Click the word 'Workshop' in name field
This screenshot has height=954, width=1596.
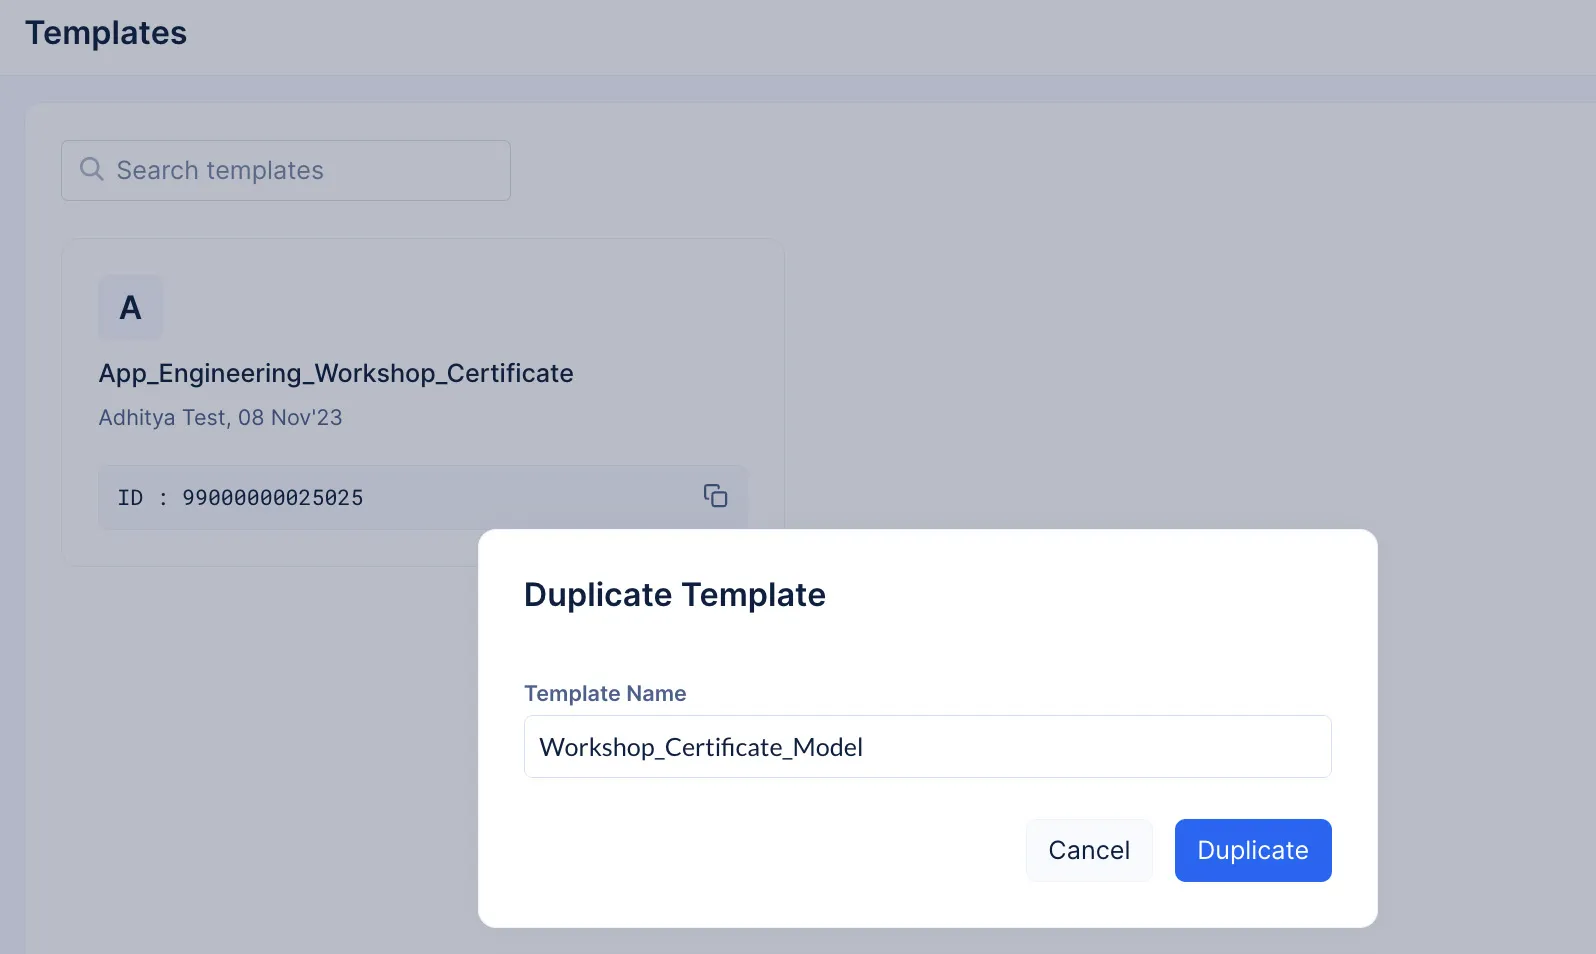[x=596, y=747]
